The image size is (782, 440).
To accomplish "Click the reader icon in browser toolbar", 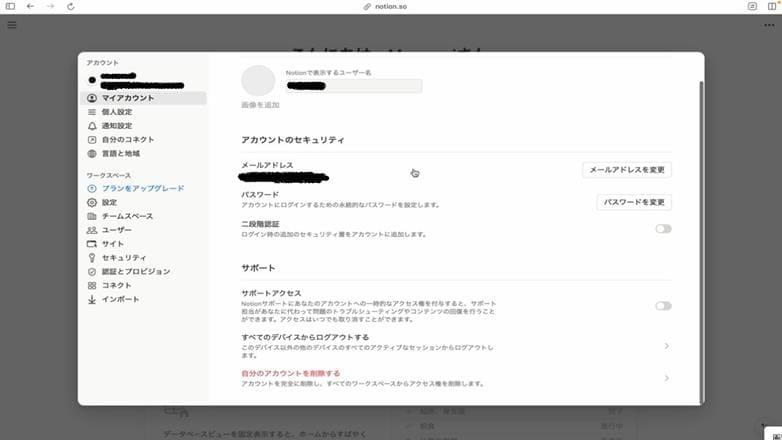I will click(752, 6).
